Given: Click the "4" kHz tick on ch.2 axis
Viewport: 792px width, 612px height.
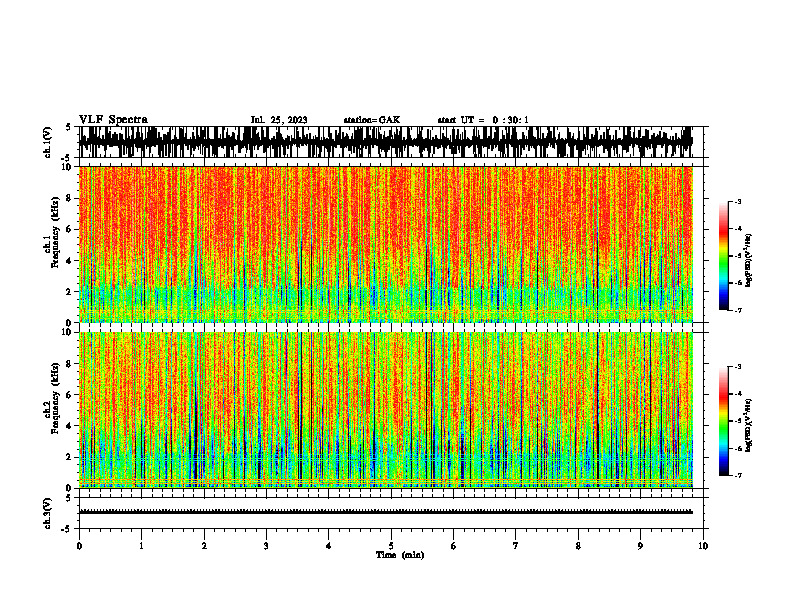Looking at the screenshot, I should coord(69,426).
